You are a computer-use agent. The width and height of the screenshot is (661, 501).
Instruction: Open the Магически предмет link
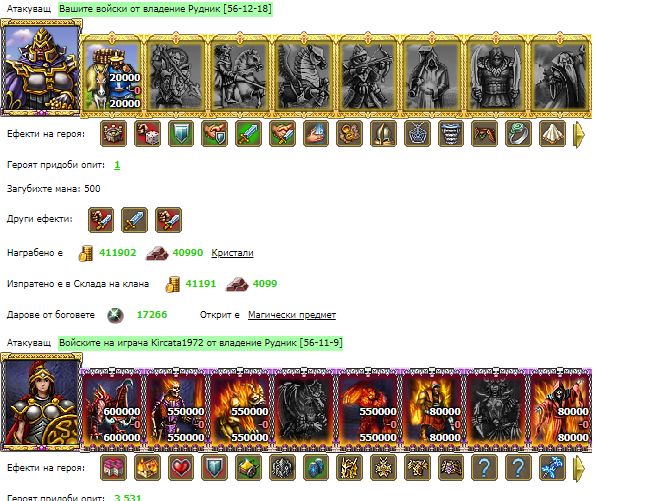tap(292, 315)
